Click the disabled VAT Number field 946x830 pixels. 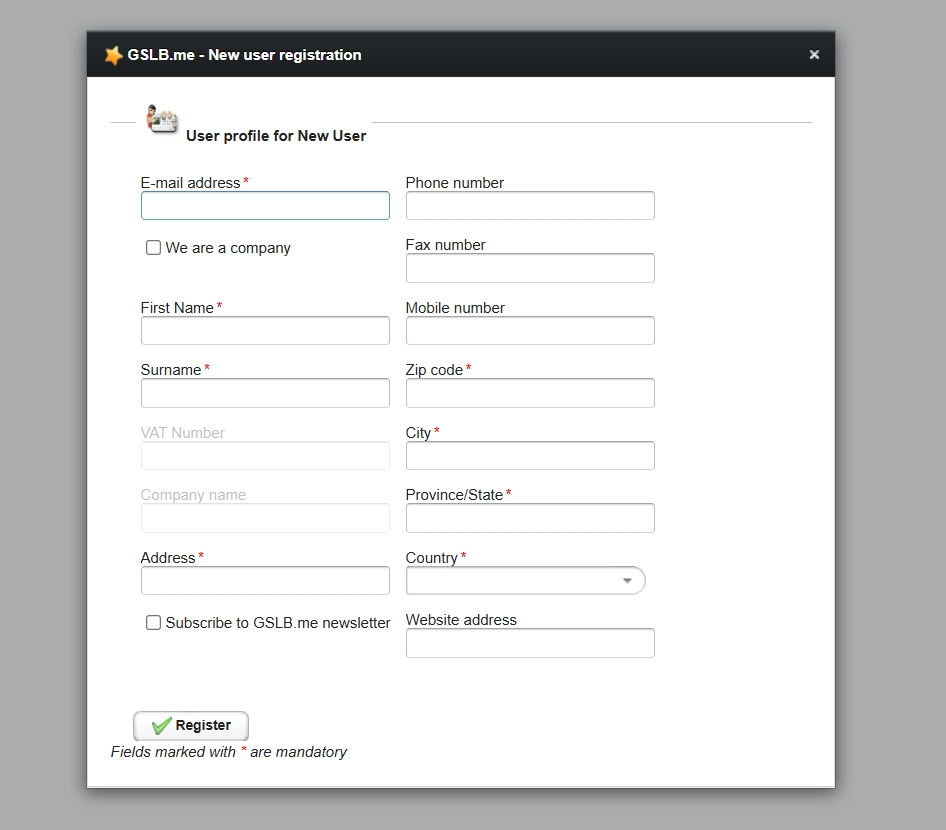tap(265, 456)
